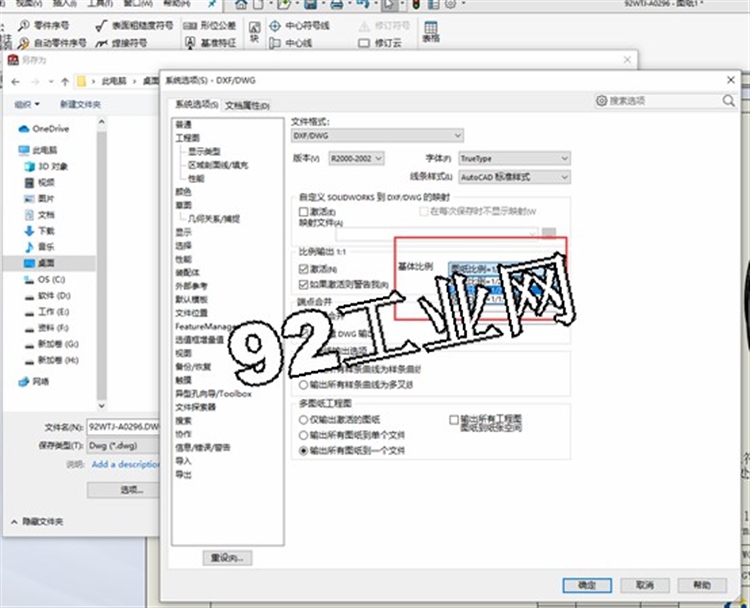Select 输出所有图纸到单个文件 radio button
750x608 pixels.
303,435
